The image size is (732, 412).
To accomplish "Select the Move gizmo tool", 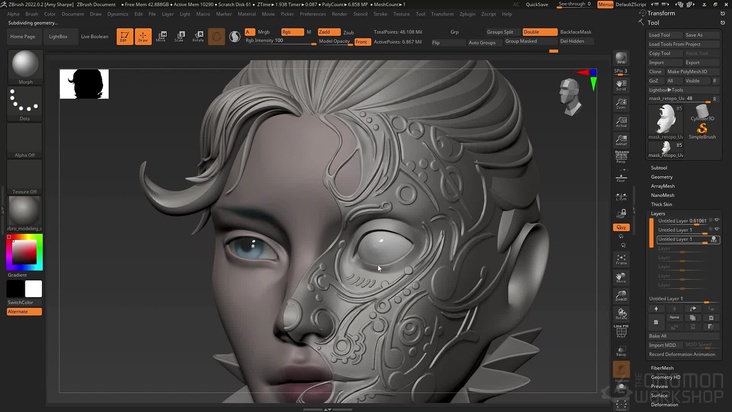I will click(x=161, y=36).
